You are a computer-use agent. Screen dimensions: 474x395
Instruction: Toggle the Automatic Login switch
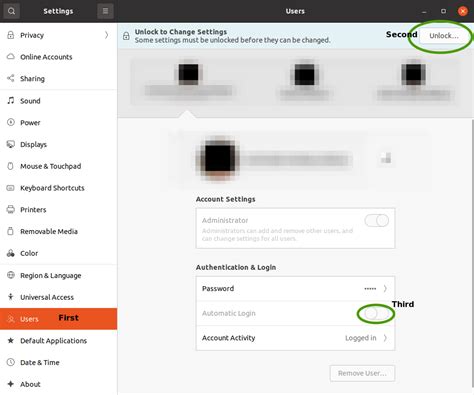(376, 313)
